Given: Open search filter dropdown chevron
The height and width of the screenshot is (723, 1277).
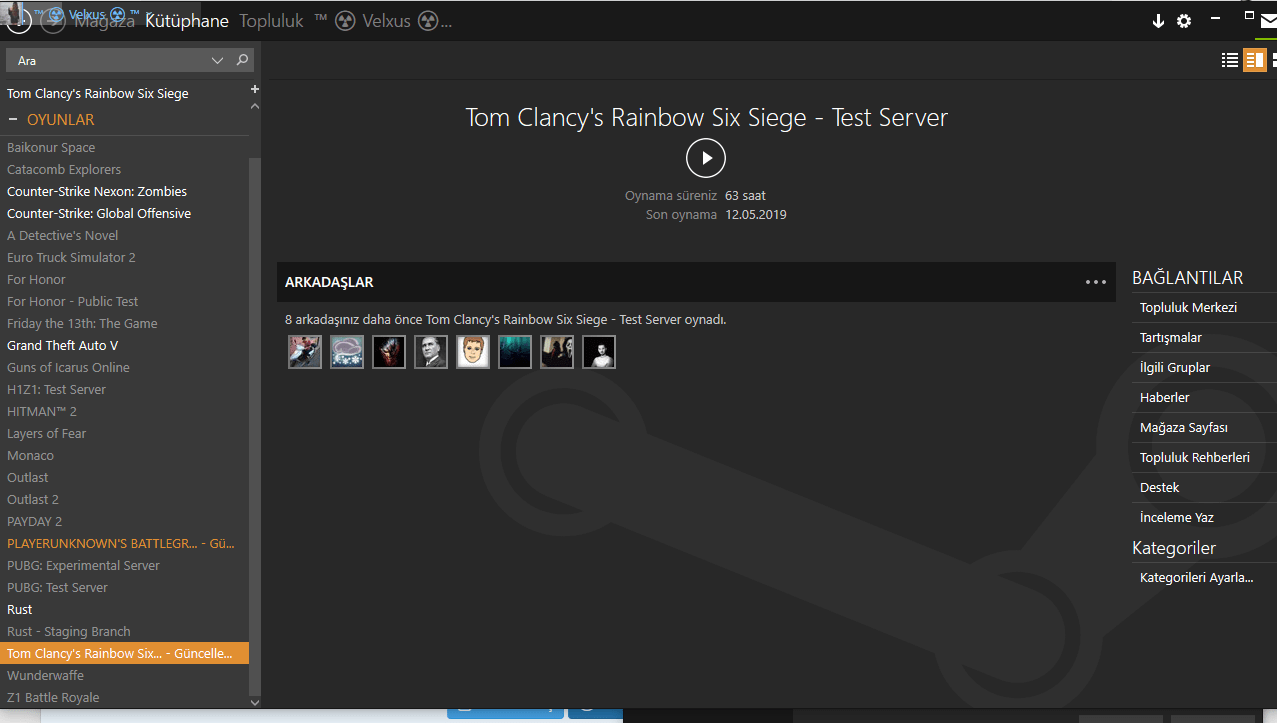Looking at the screenshot, I should click(218, 61).
